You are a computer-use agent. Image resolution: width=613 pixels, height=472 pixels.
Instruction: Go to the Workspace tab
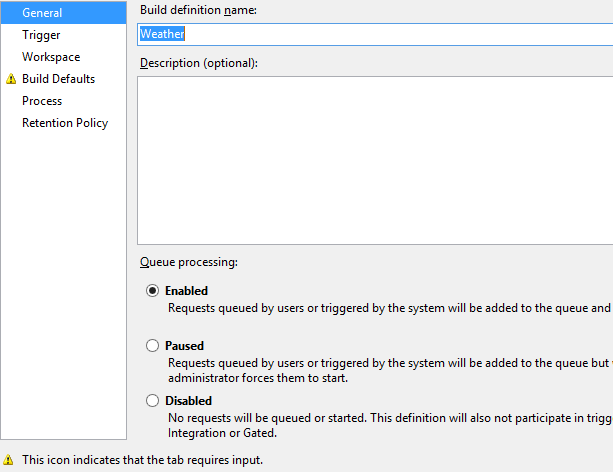tap(51, 57)
